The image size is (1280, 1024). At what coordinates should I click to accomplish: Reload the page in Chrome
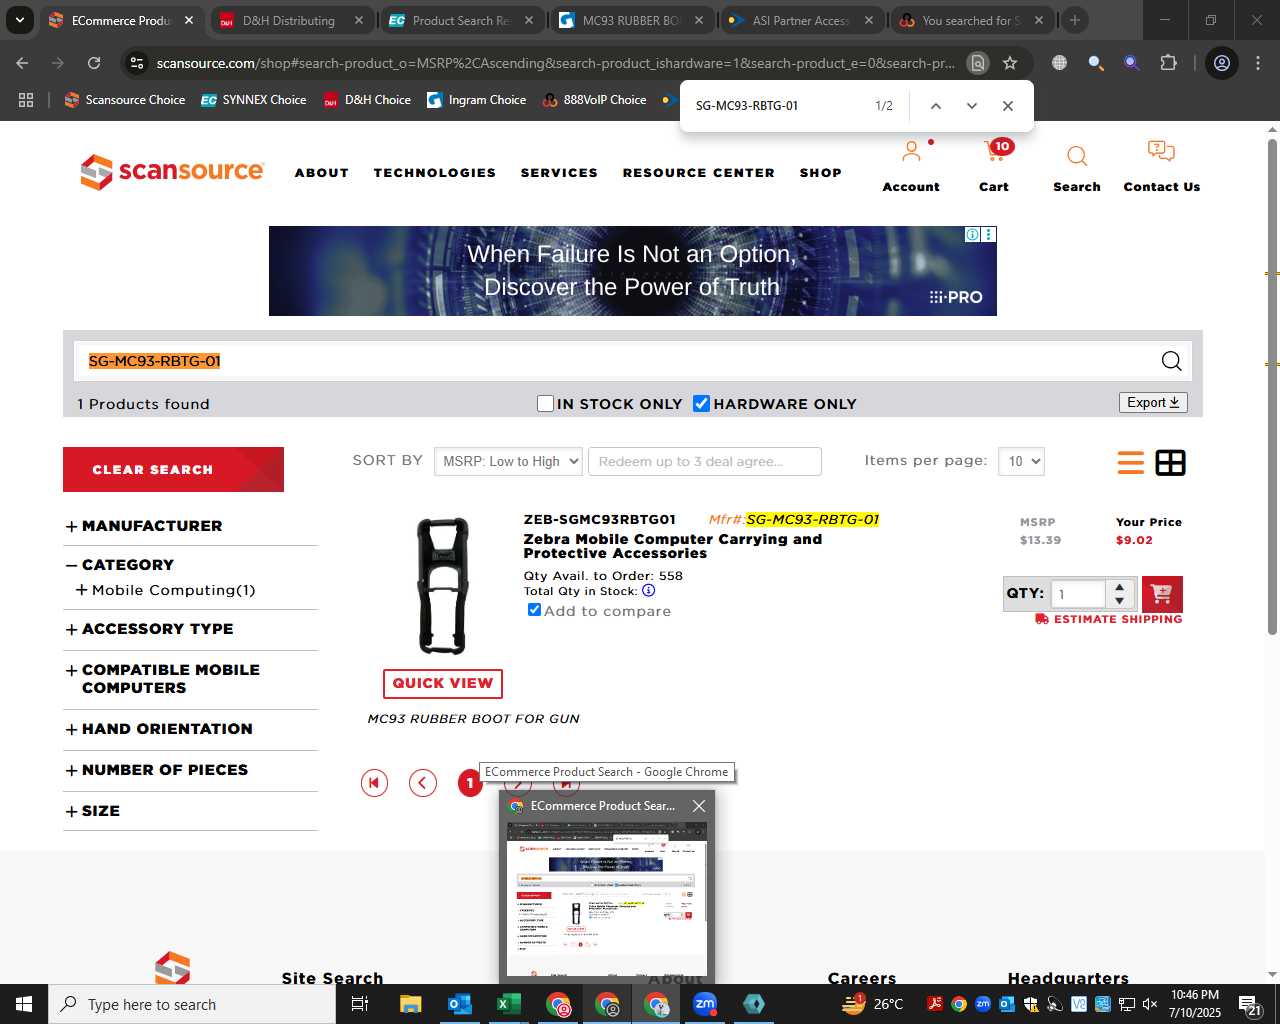click(x=94, y=63)
